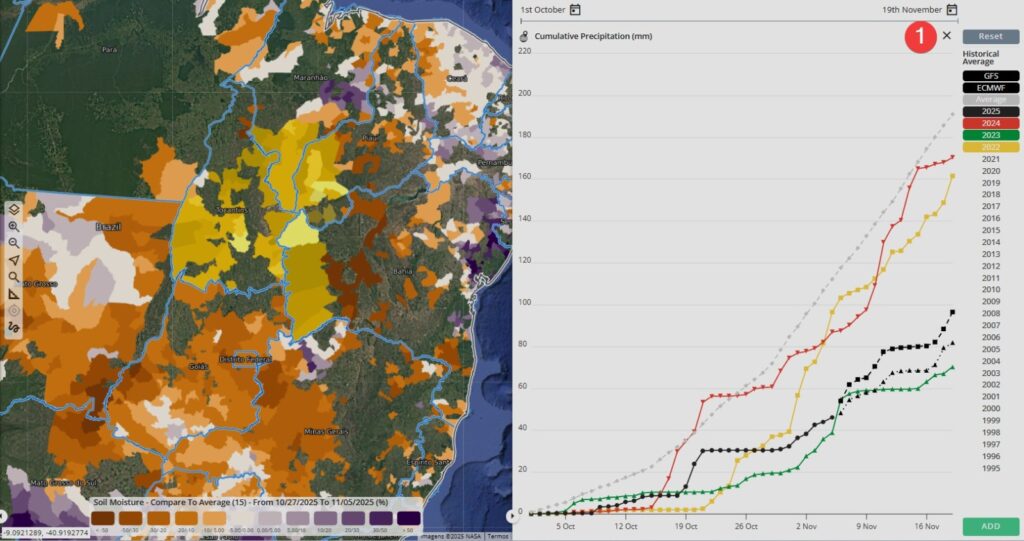1024x541 pixels.
Task: Toggle the 2024 series in legend
Action: coord(990,123)
